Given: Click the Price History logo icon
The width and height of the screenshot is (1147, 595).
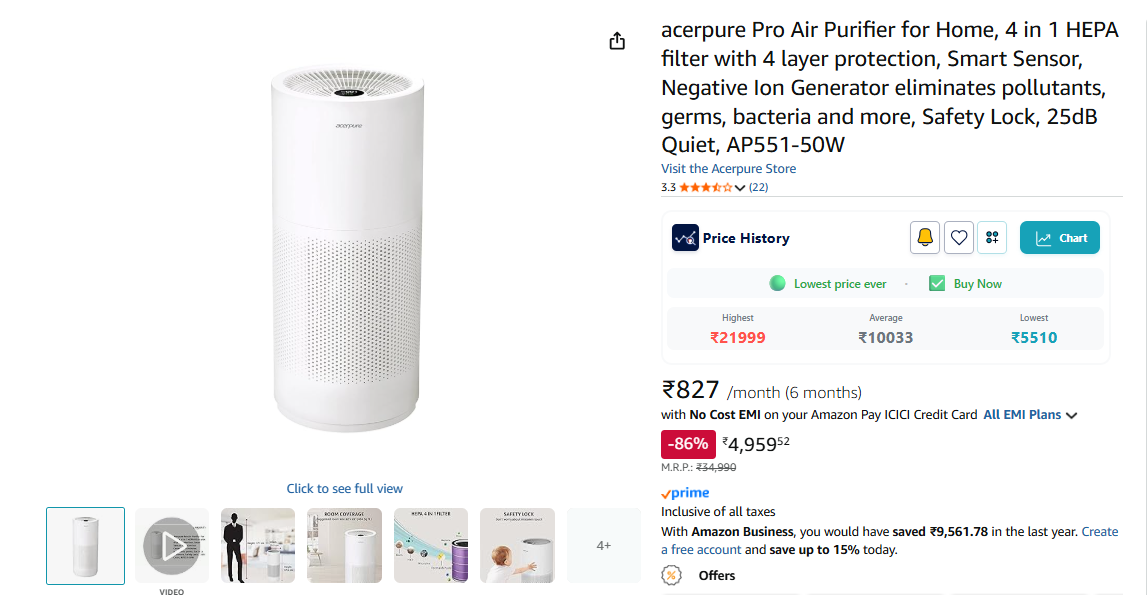Looking at the screenshot, I should click(x=685, y=238).
